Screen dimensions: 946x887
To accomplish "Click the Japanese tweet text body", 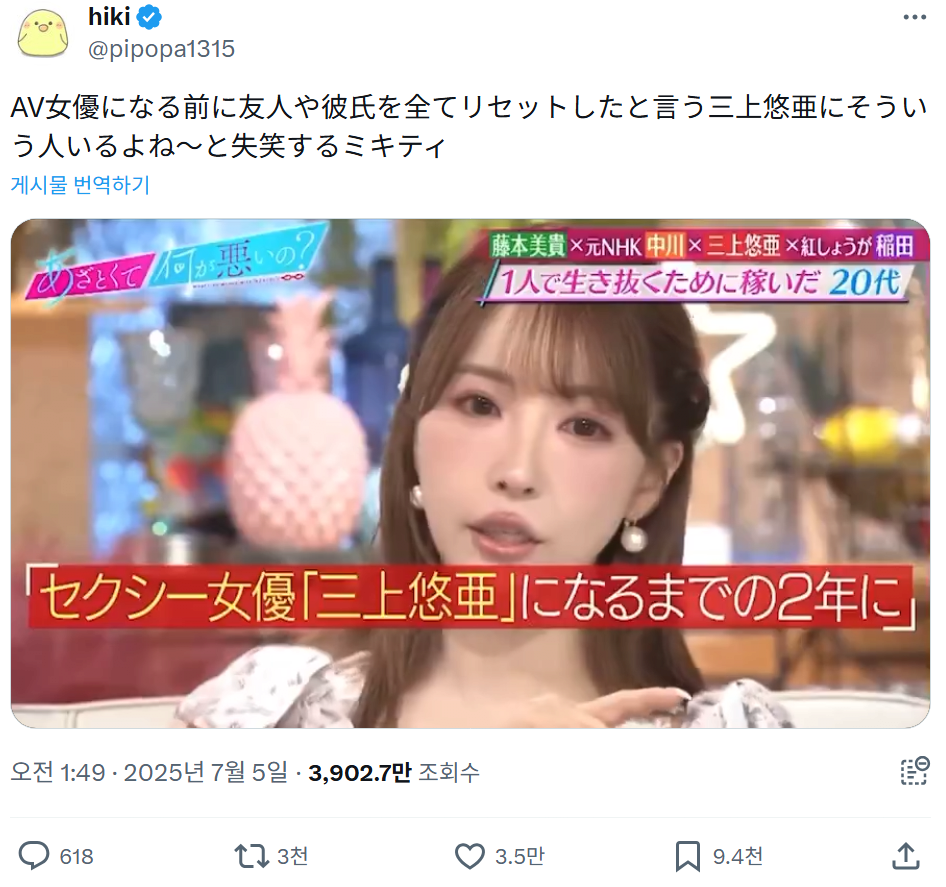I will (469, 127).
